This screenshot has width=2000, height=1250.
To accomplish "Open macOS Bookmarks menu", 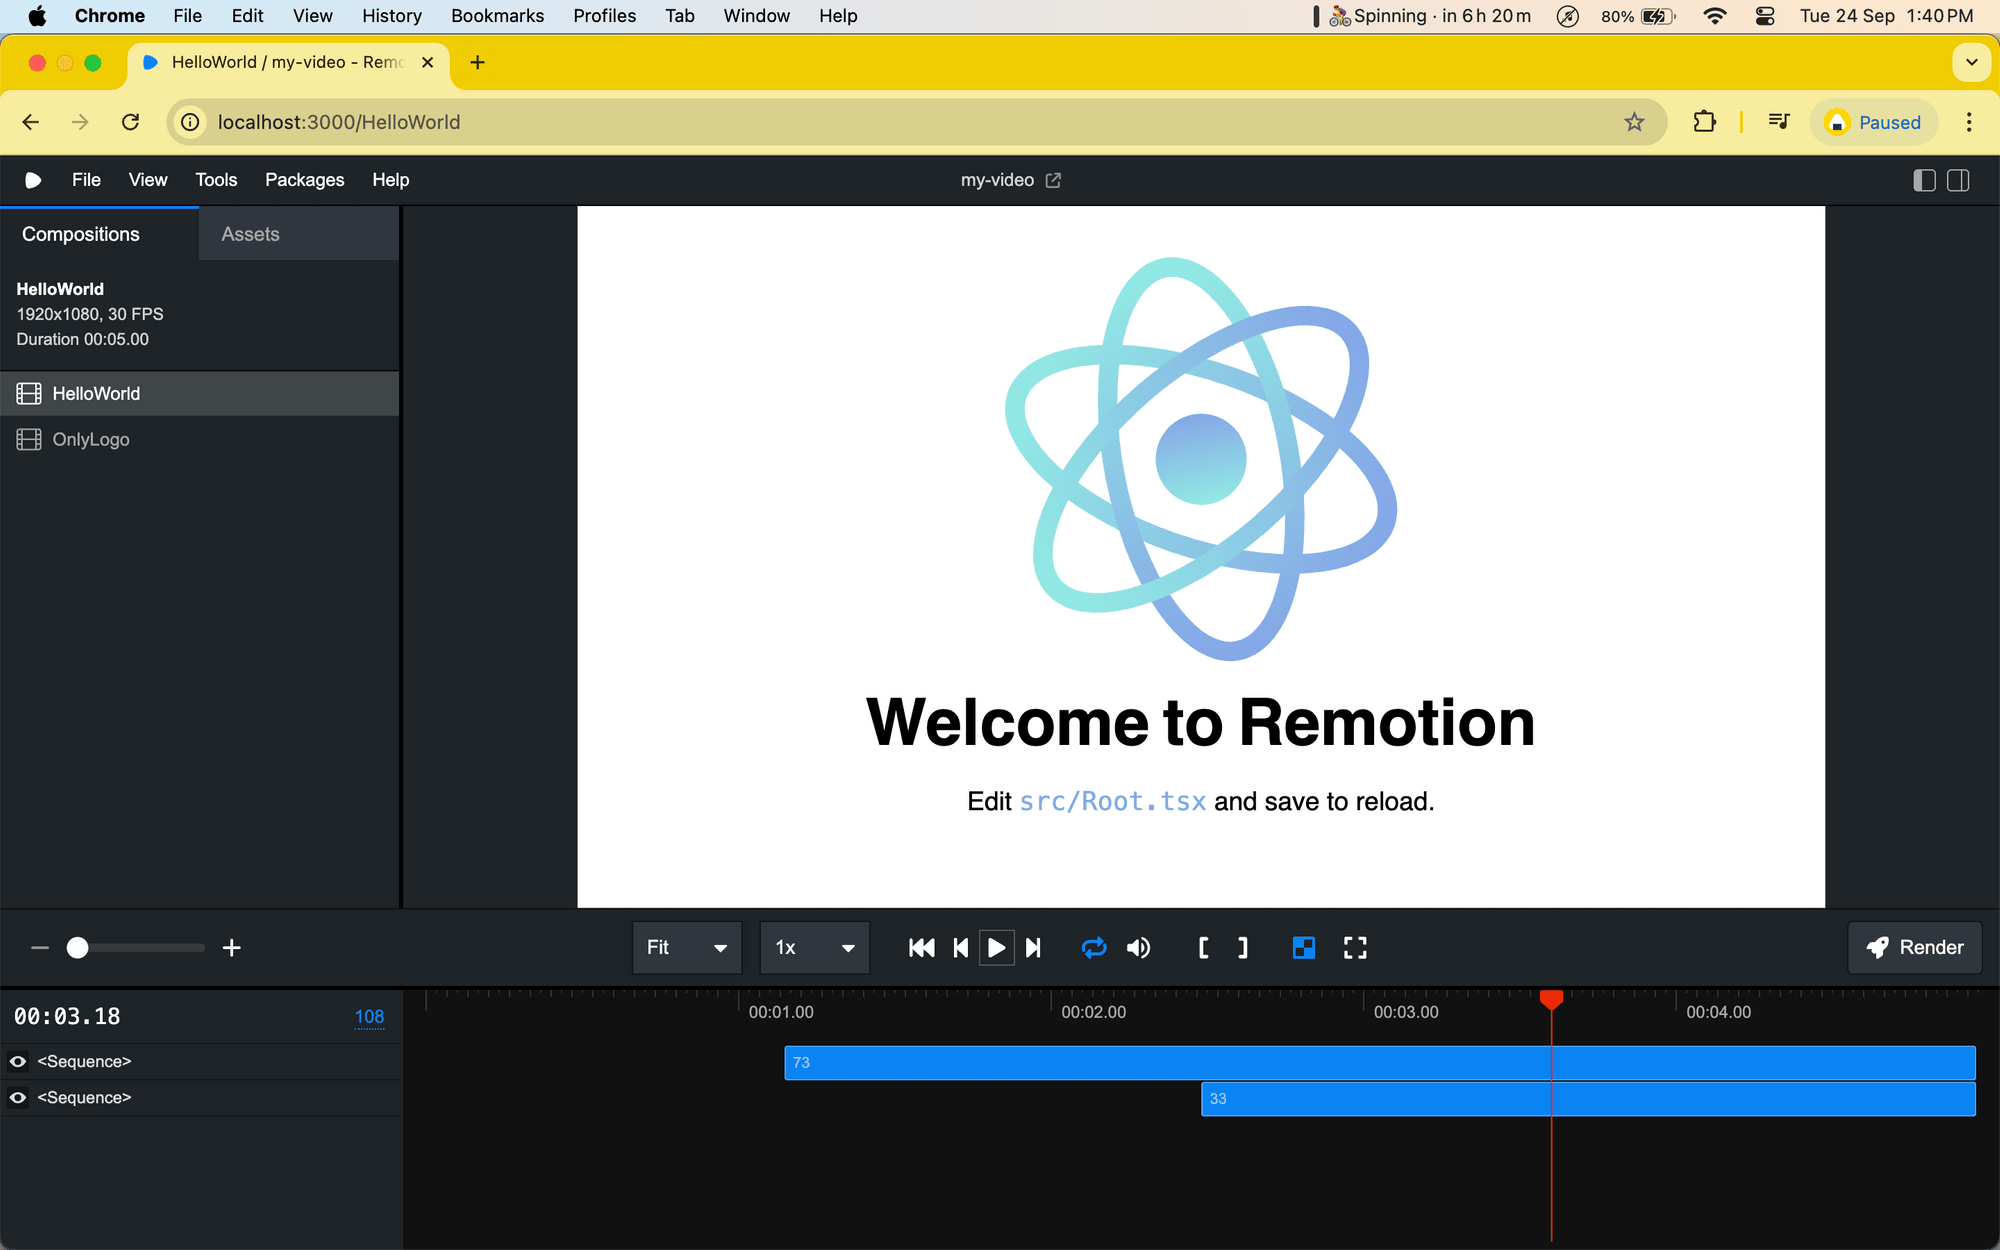I will [497, 16].
